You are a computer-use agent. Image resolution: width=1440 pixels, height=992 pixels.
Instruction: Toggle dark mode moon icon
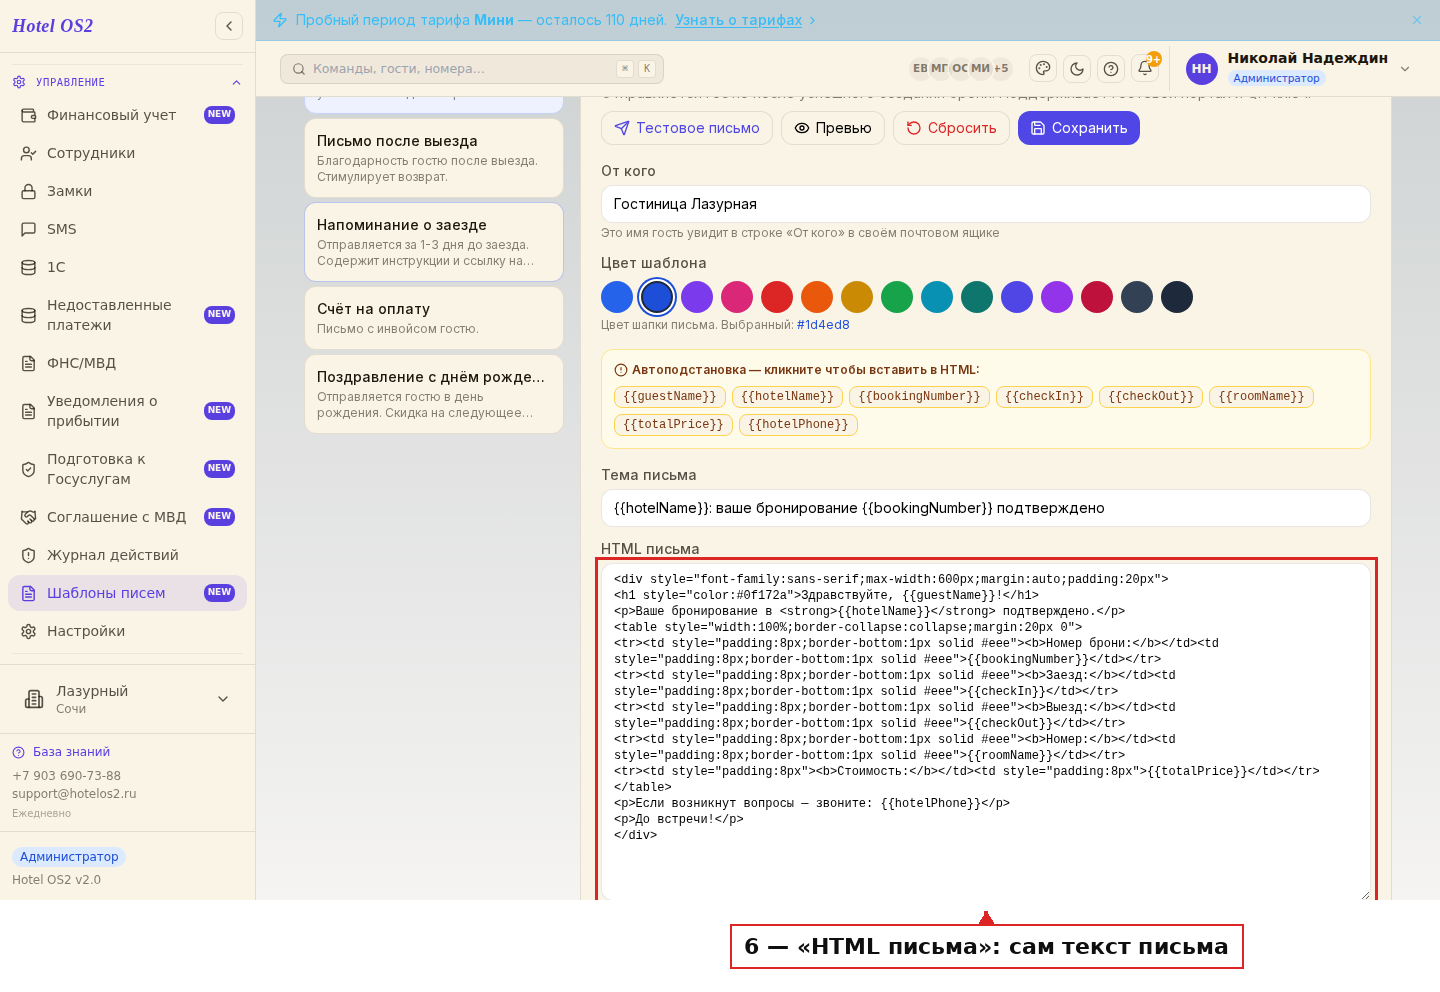click(1077, 68)
